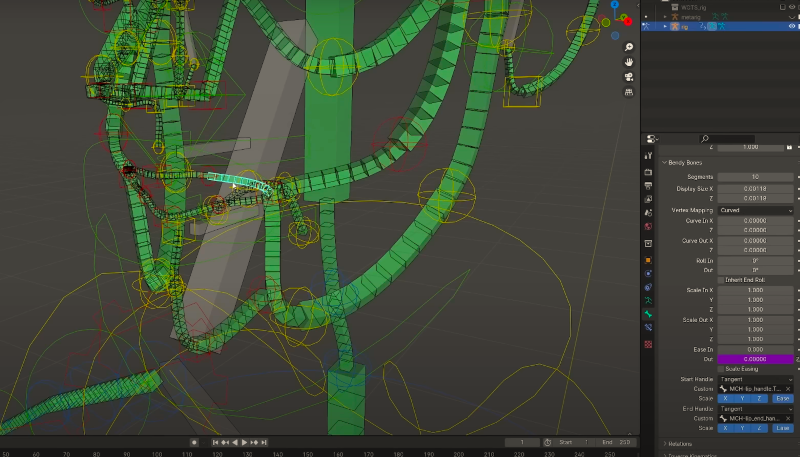The height and width of the screenshot is (457, 800).
Task: Switch perspective/orthographic grid icon
Action: (x=628, y=92)
